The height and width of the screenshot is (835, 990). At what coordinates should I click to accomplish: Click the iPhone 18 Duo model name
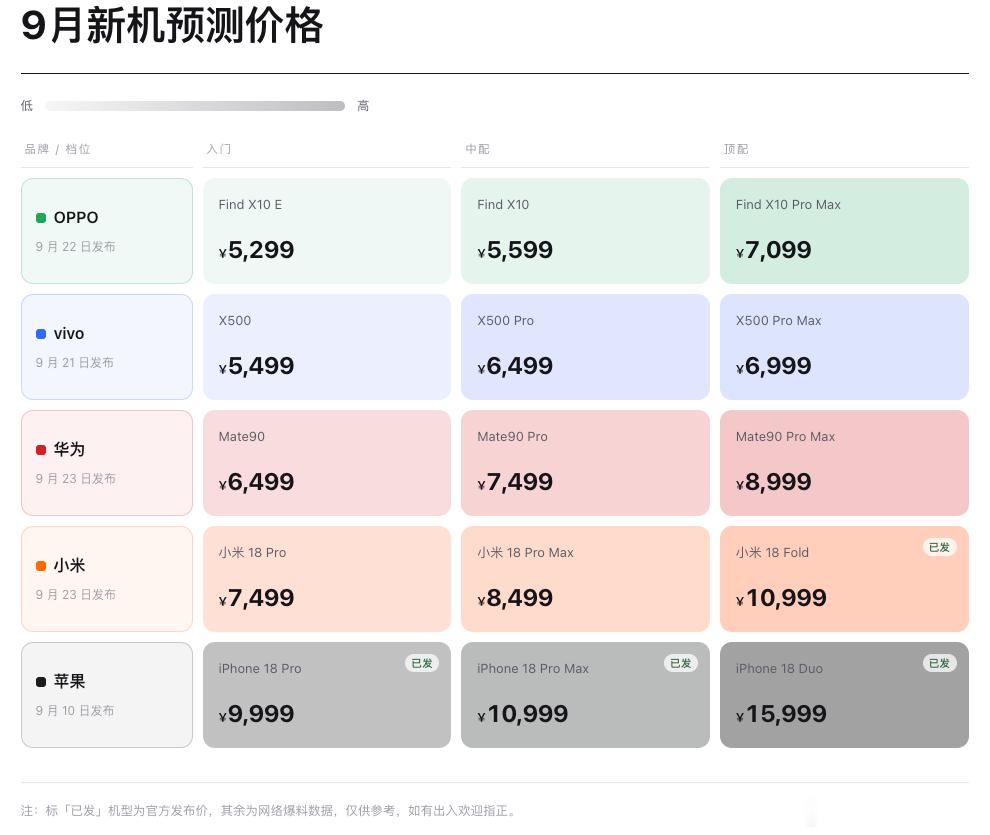(779, 669)
